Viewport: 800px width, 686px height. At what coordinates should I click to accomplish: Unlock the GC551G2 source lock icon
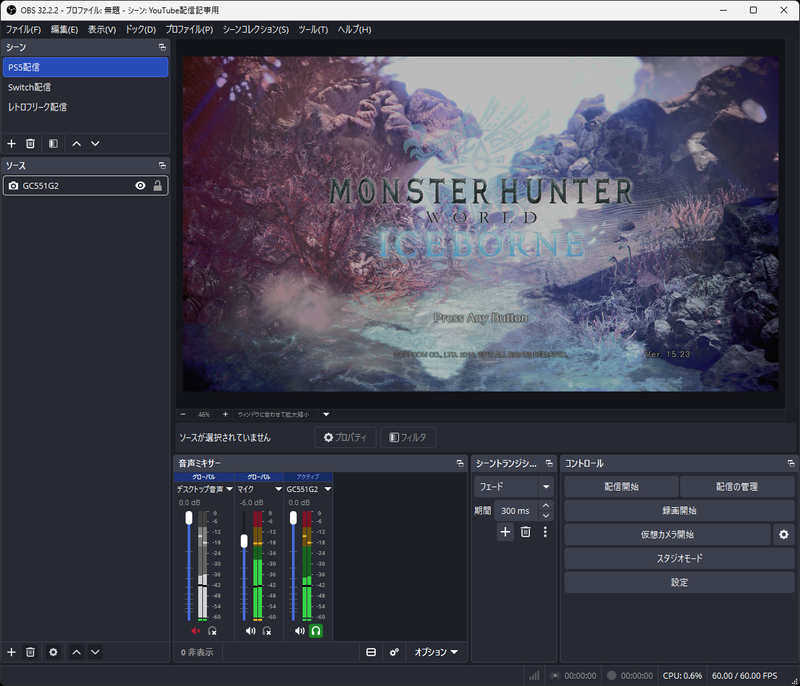[x=158, y=186]
